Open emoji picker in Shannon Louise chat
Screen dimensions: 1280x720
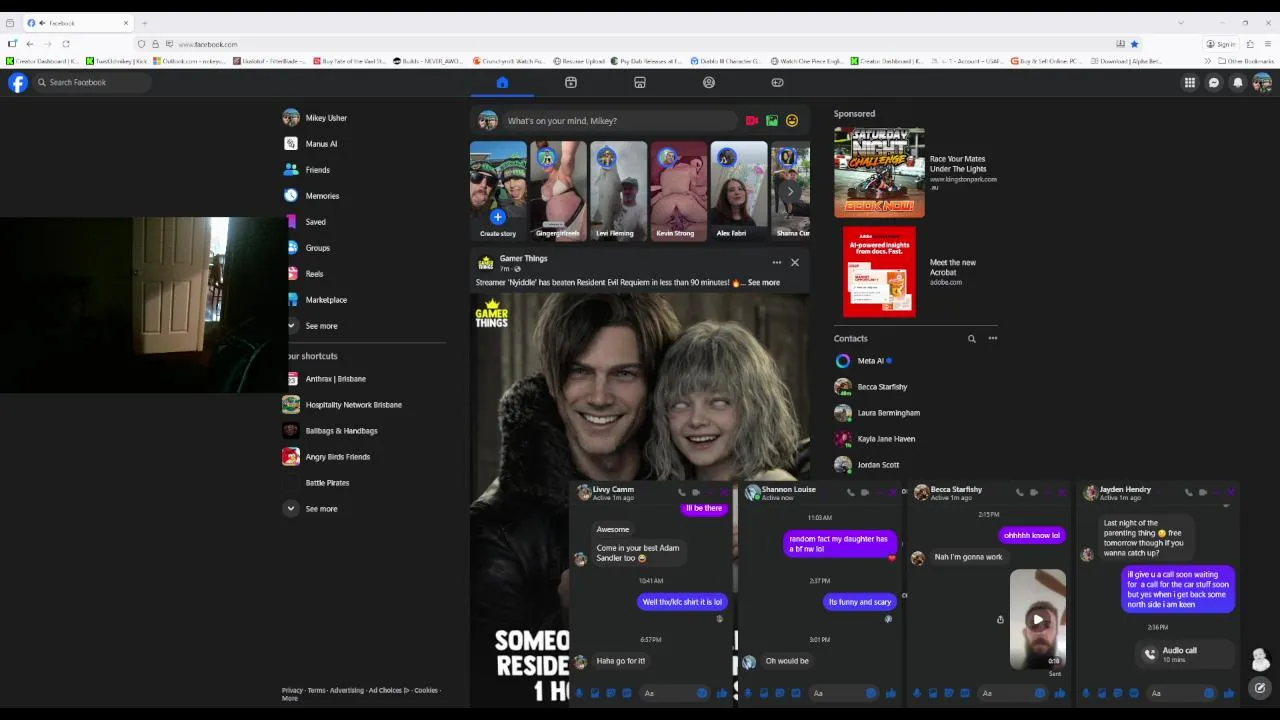coord(871,693)
